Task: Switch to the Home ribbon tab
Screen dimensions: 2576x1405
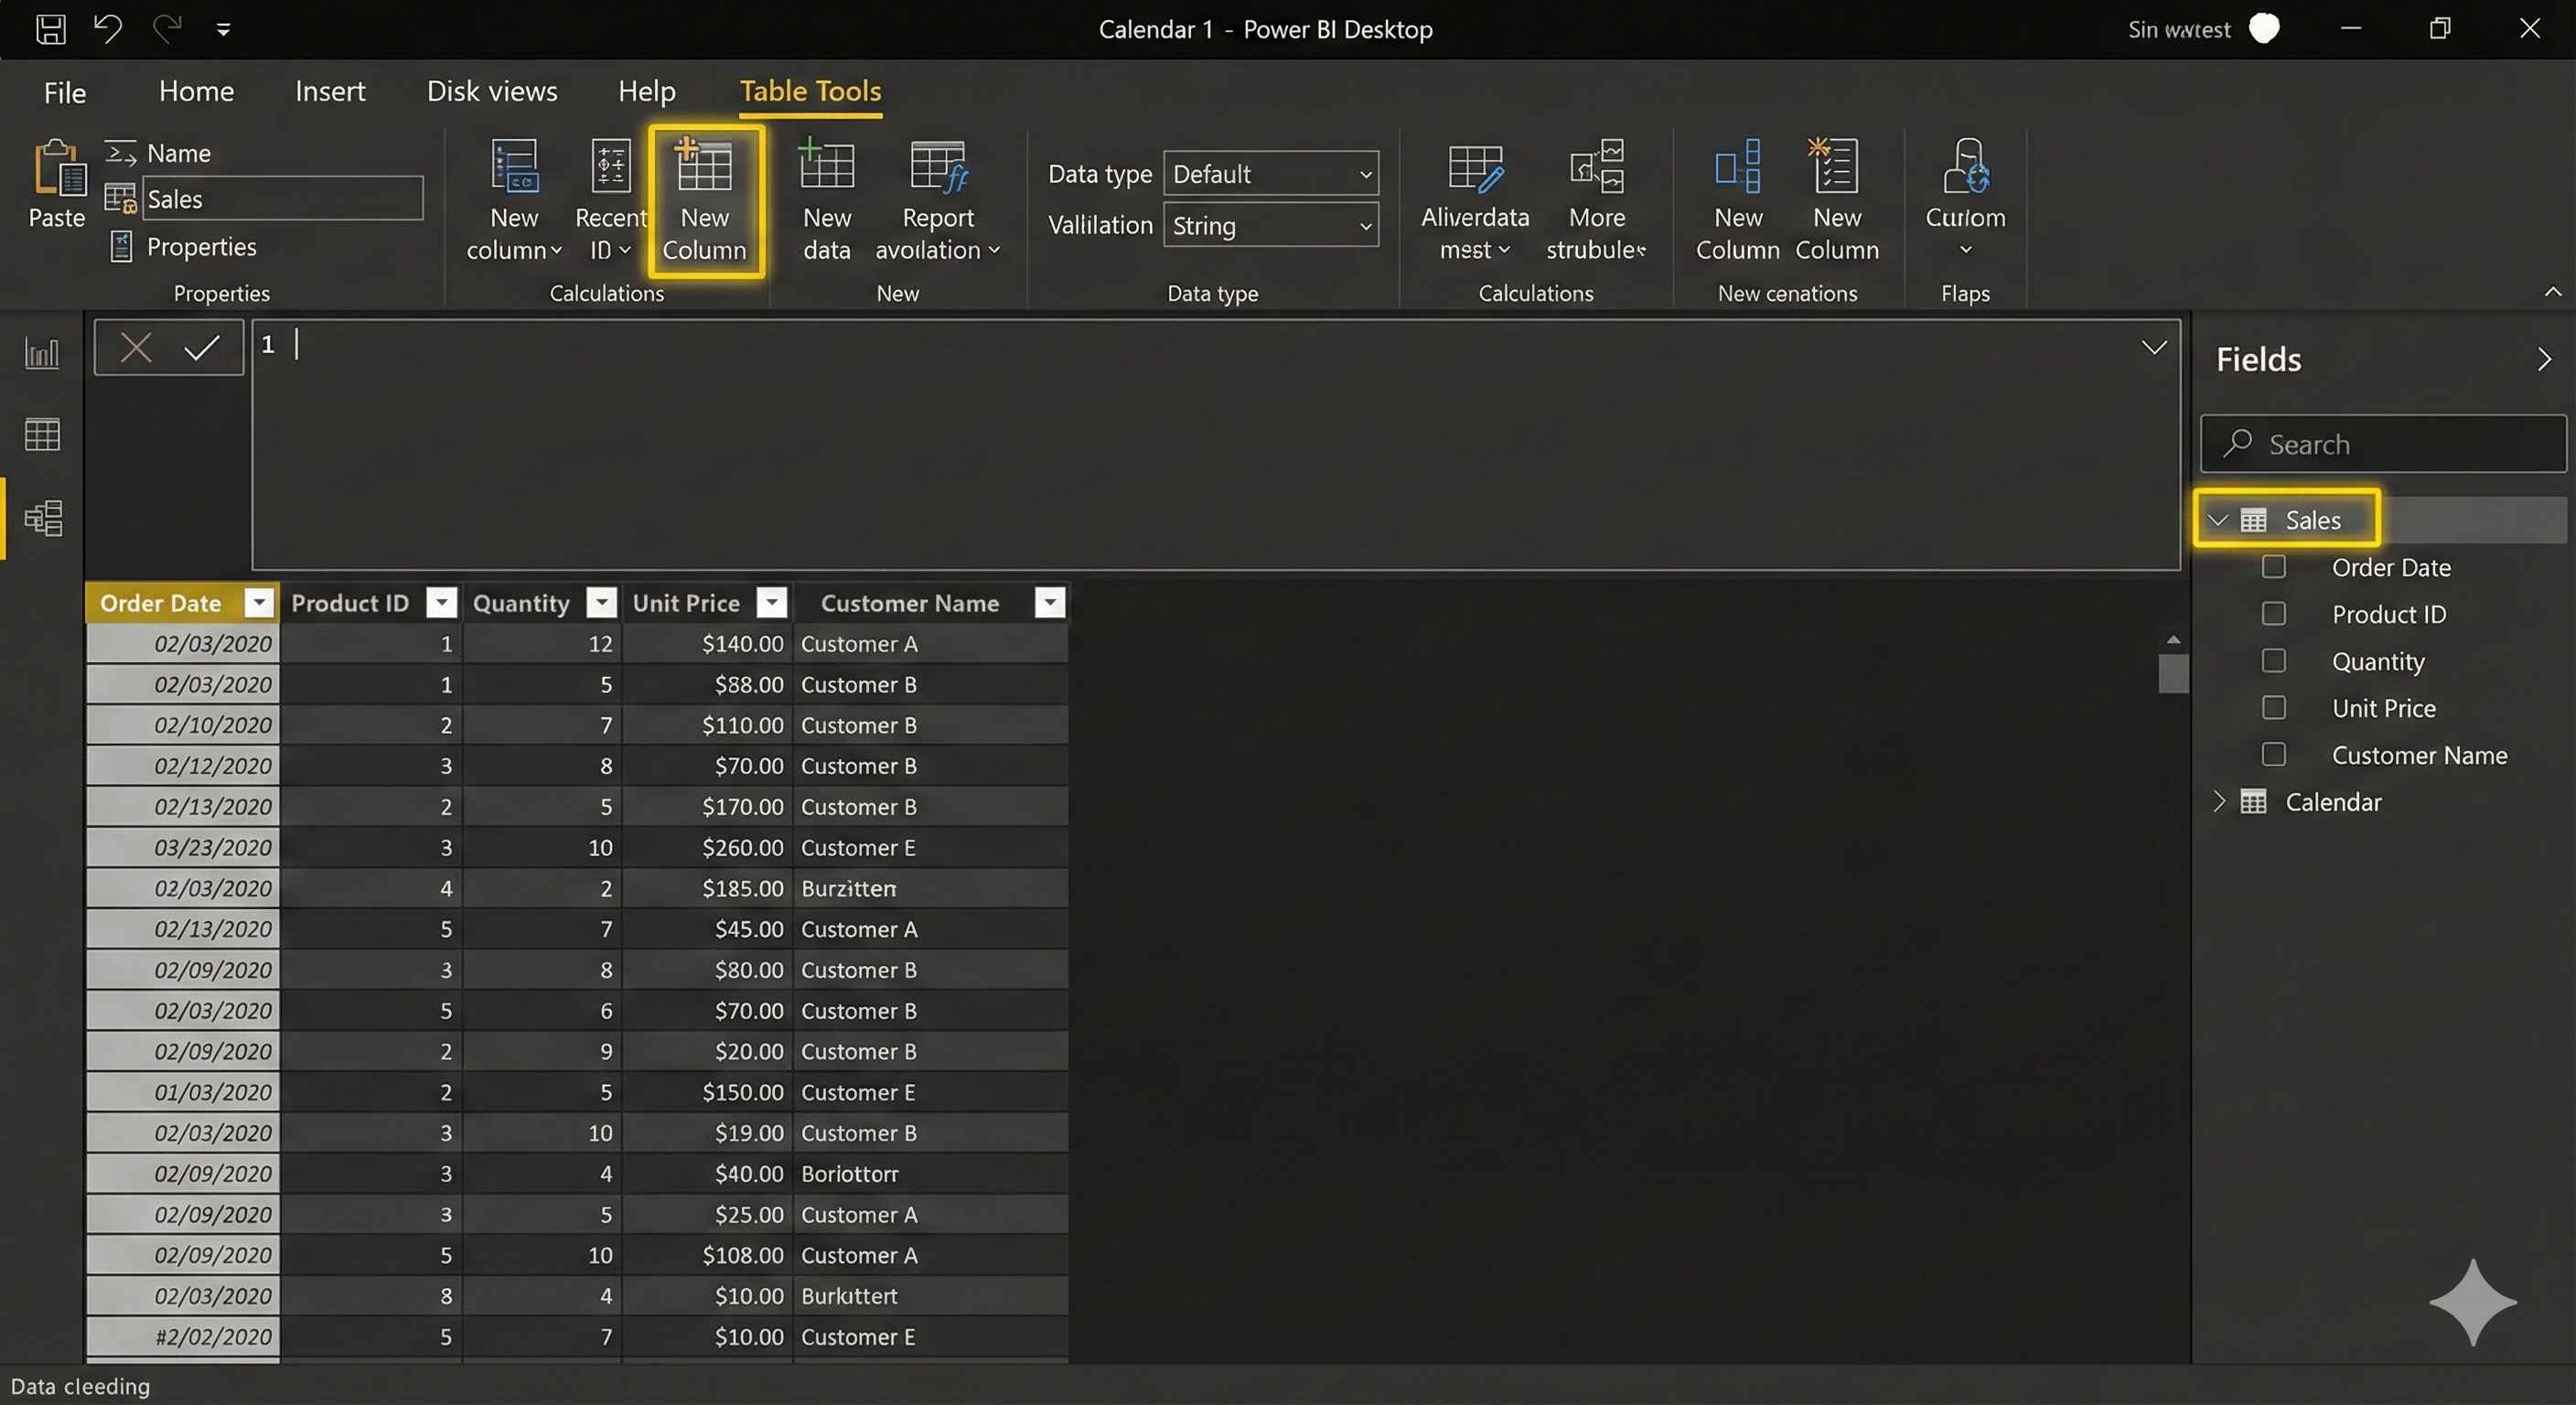Action: pyautogui.click(x=196, y=91)
